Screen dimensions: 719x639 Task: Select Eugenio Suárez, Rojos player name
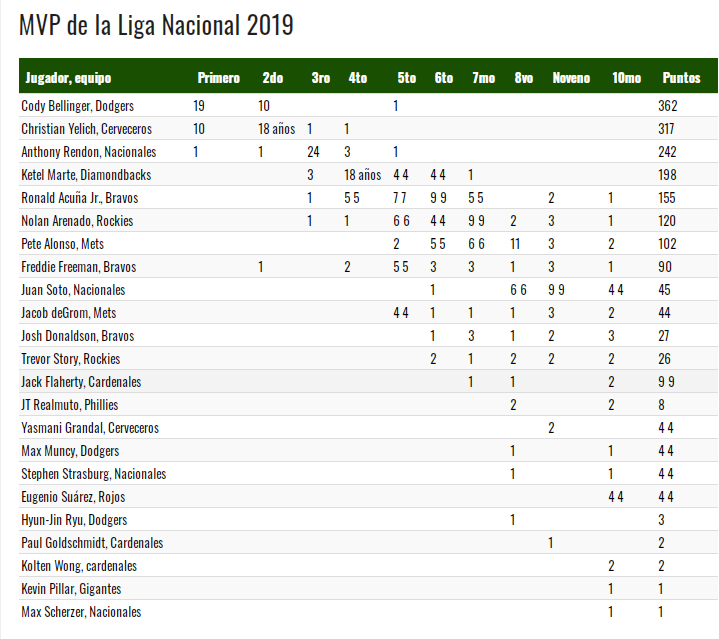[x=73, y=497]
